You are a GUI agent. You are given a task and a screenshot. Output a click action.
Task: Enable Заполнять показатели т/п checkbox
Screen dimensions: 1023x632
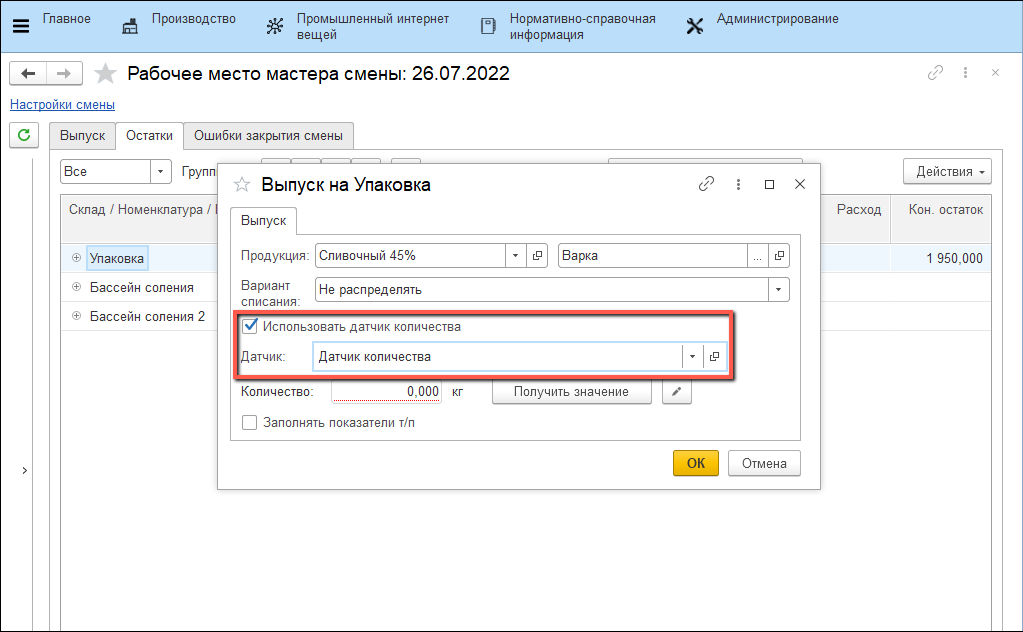tap(250, 423)
